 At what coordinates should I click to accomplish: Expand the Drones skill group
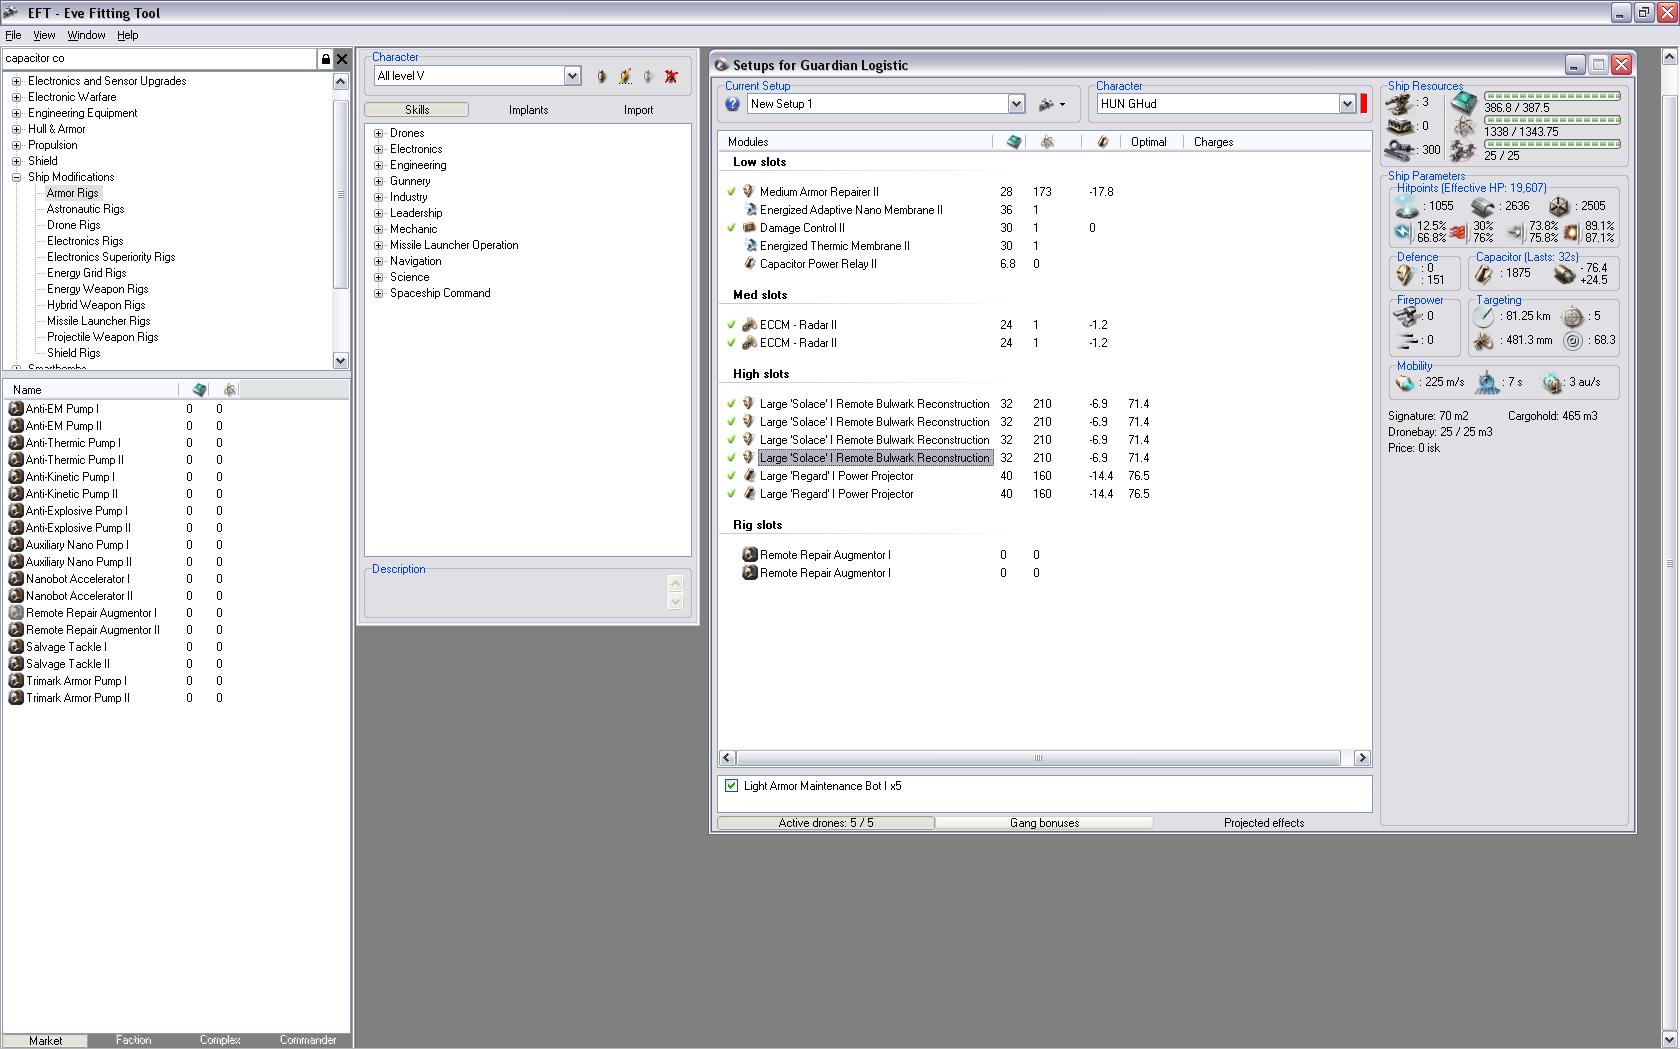pos(378,133)
